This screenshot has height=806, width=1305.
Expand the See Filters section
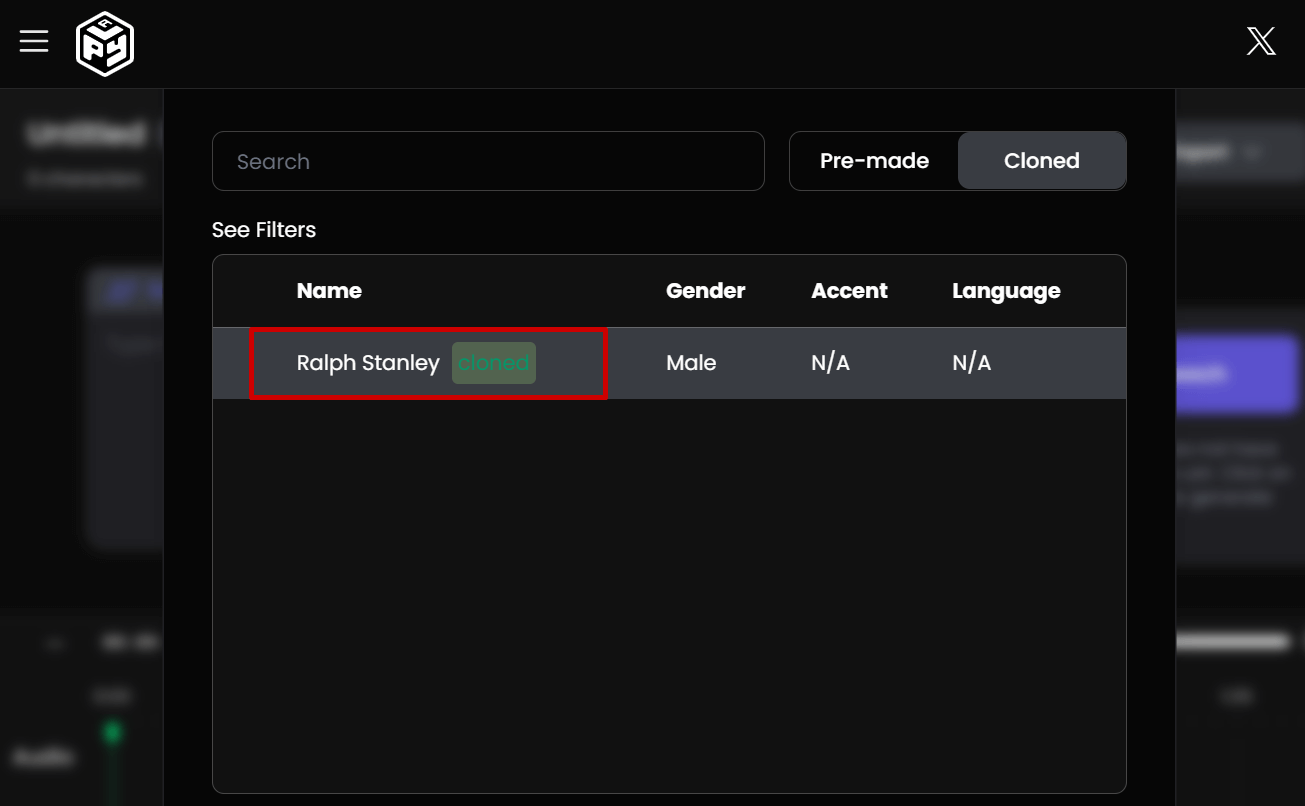tap(264, 230)
